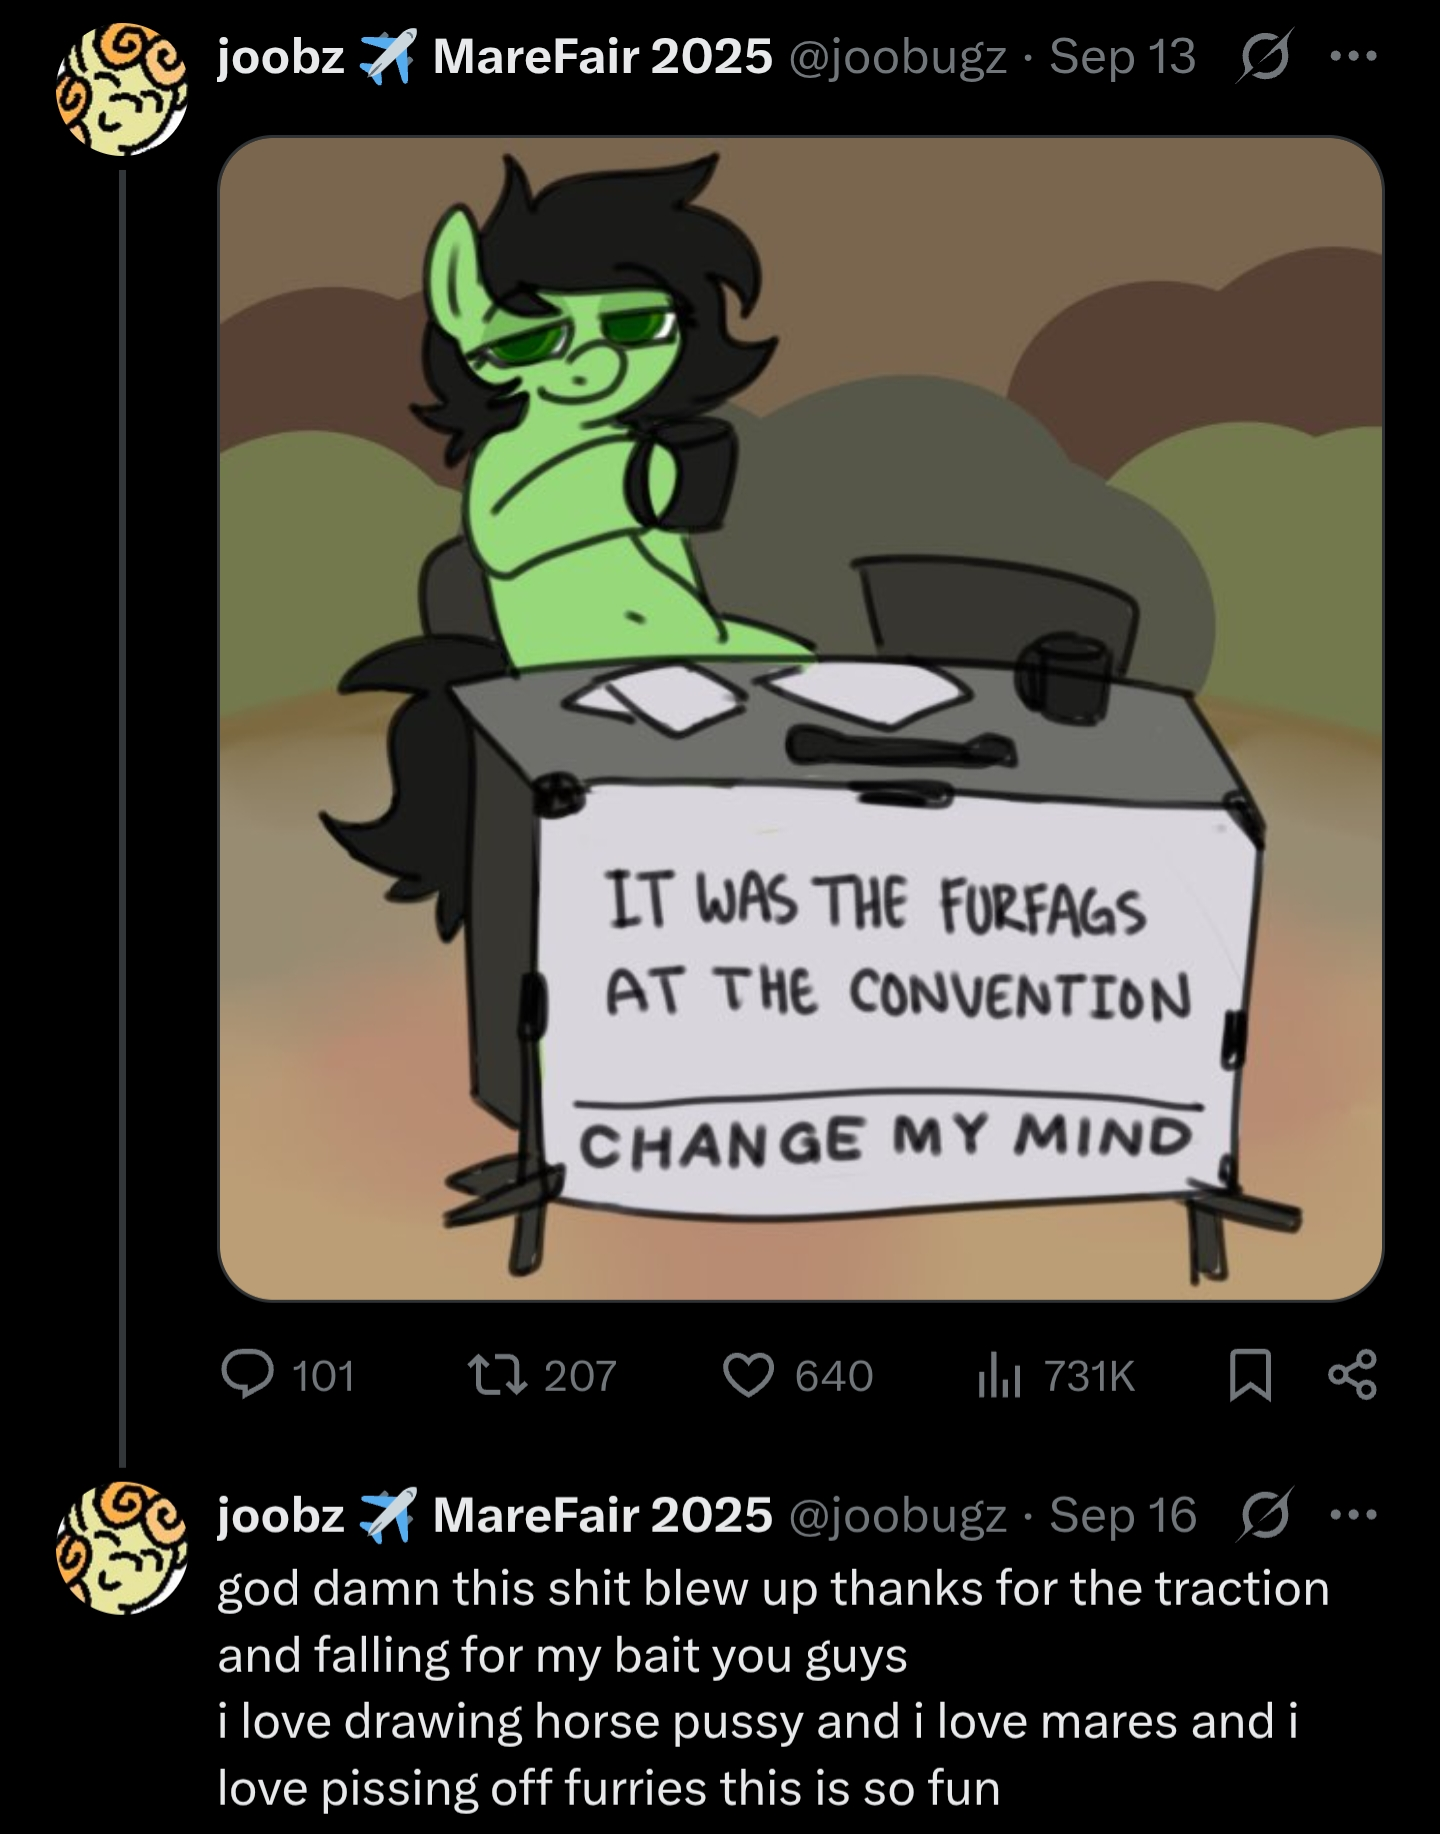Image resolution: width=1440 pixels, height=1834 pixels.
Task: Visit @joobugz handle on first tweet
Action: 897,57
